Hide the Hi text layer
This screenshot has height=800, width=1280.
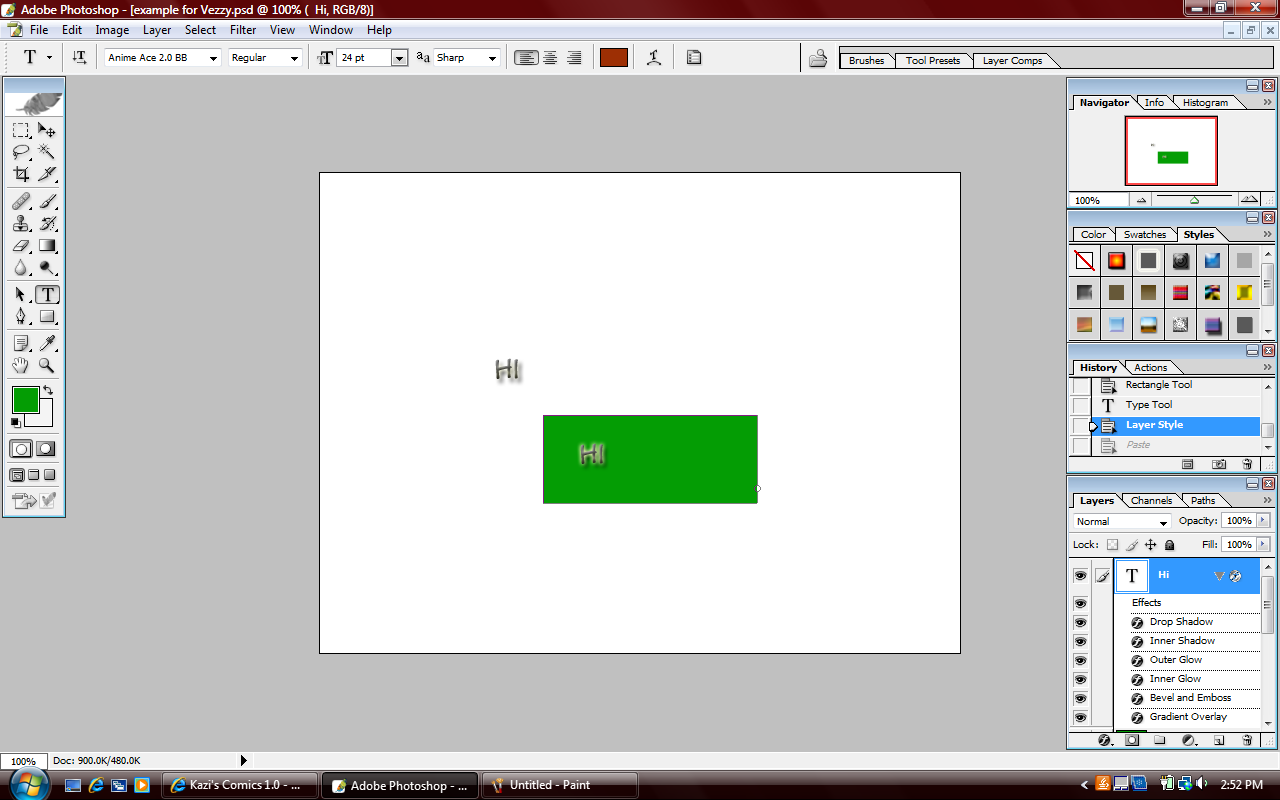coord(1080,575)
